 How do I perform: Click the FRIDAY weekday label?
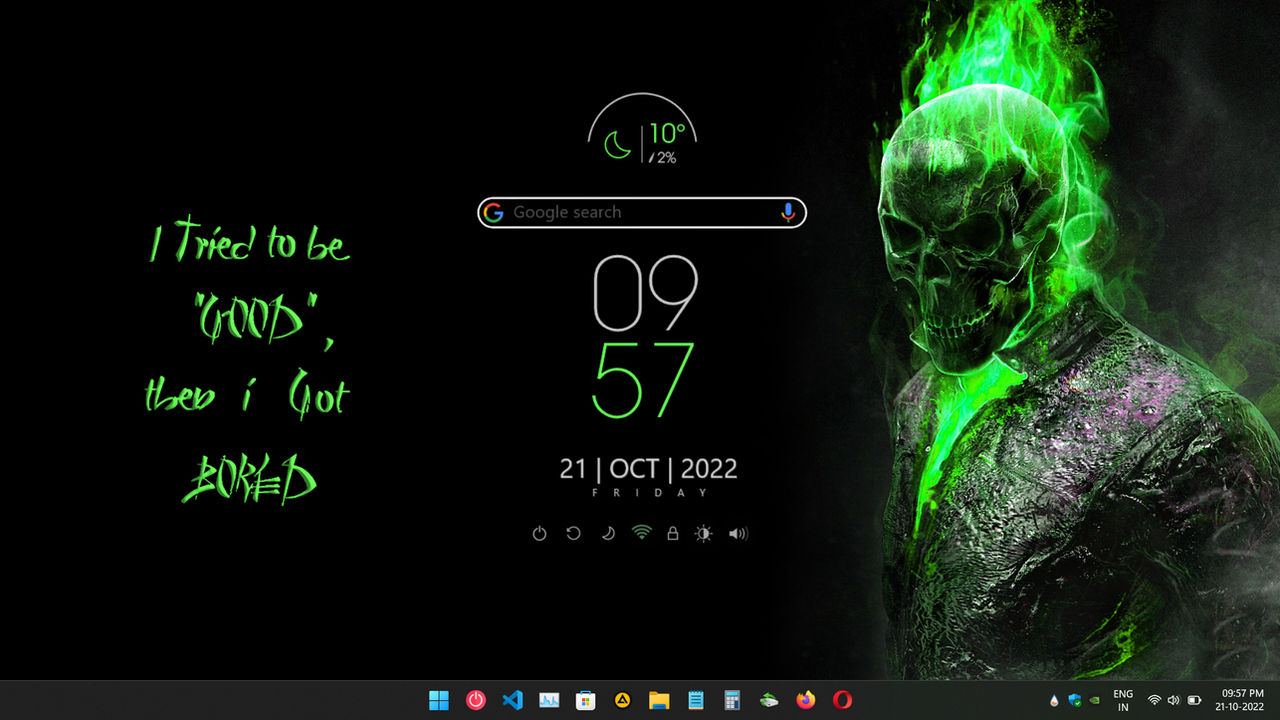pyautogui.click(x=649, y=493)
